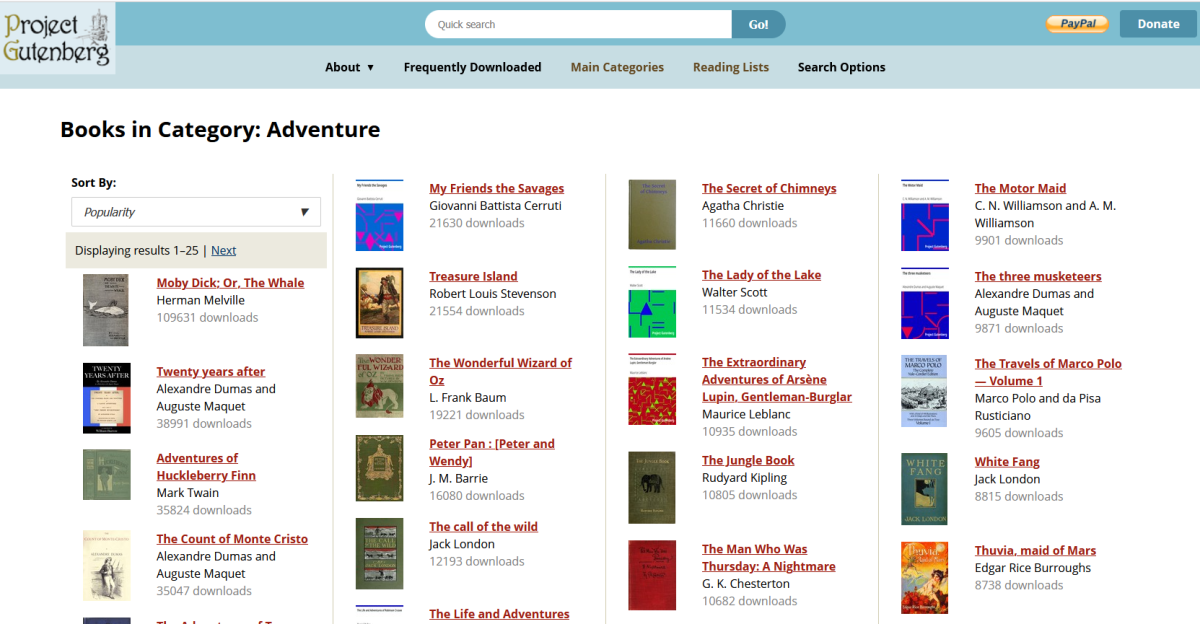
Task: Click the PayPal donate icon
Action: pos(1077,24)
